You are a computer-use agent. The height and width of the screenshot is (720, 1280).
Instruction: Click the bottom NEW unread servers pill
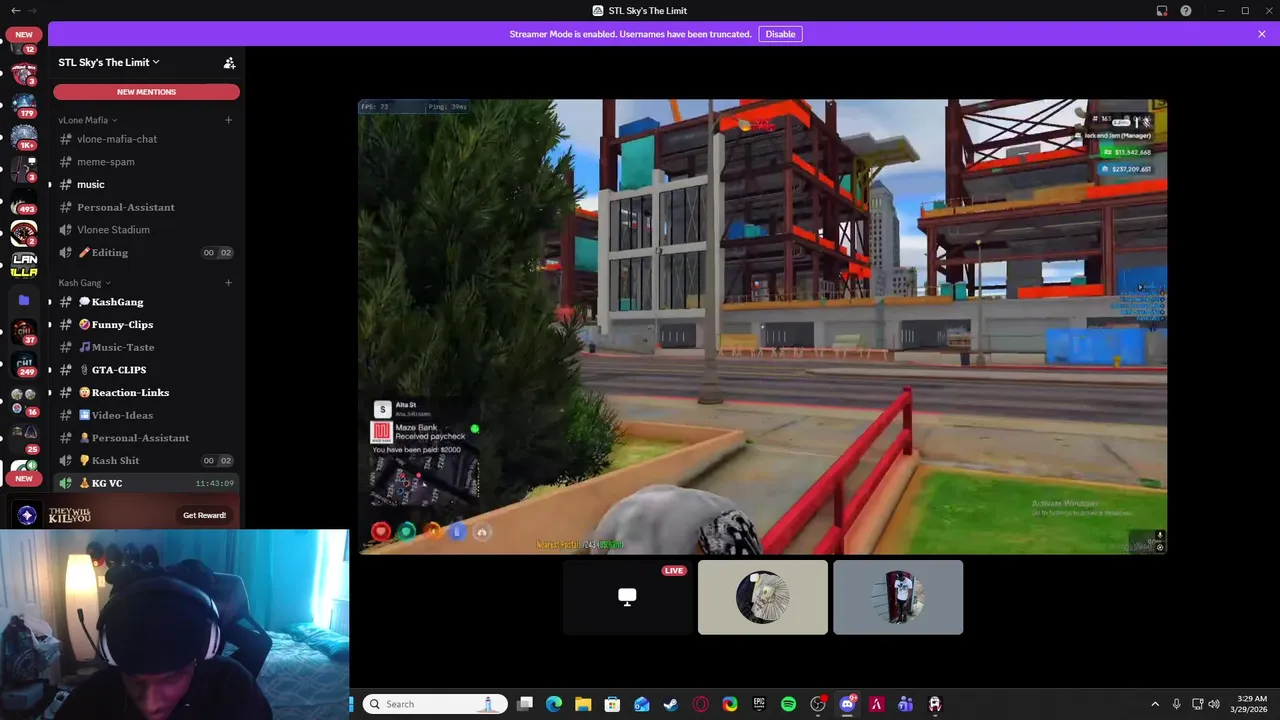pos(24,479)
